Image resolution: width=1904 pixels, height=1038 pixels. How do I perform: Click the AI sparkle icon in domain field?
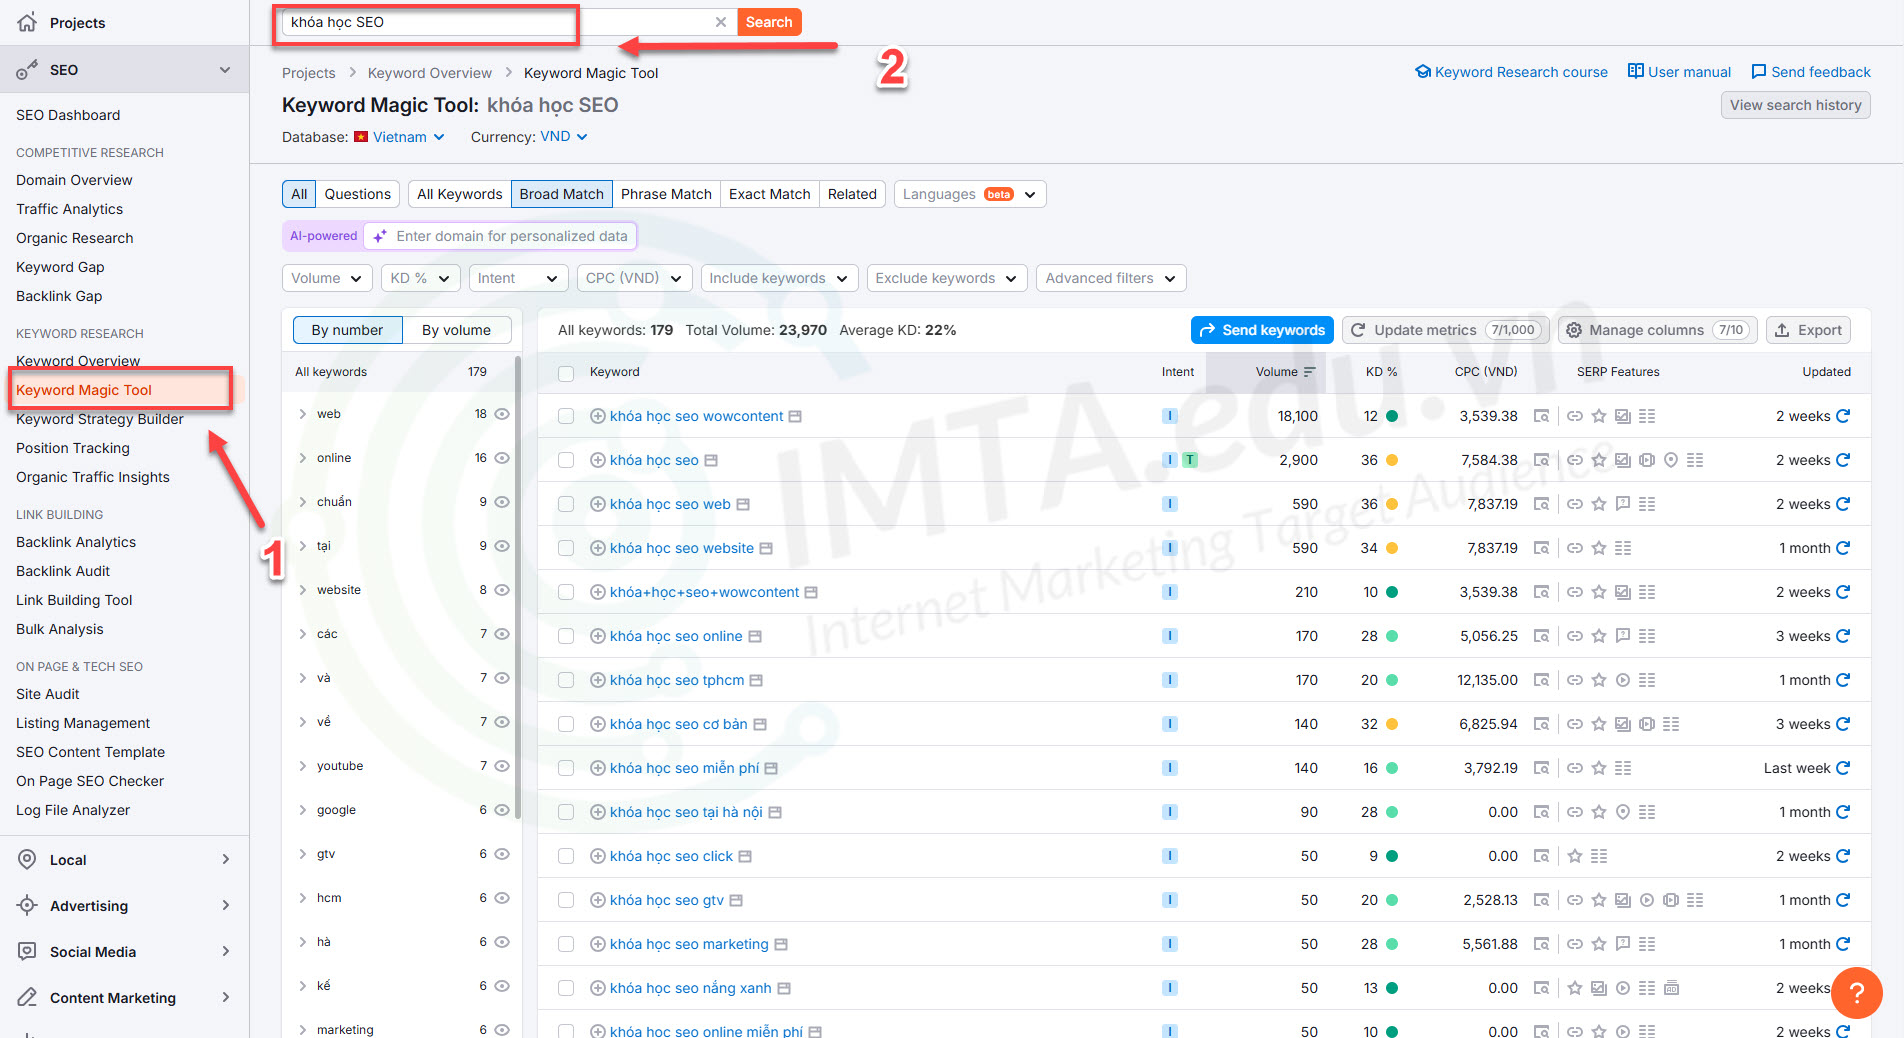pyautogui.click(x=380, y=236)
